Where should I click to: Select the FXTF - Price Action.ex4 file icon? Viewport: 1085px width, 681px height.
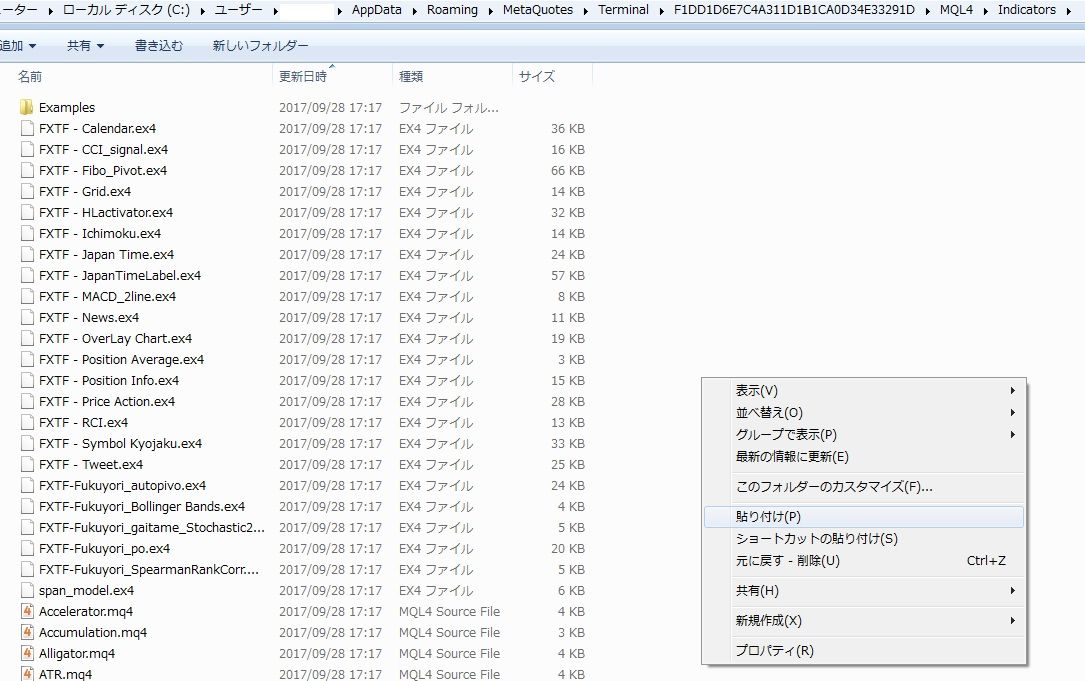tap(27, 401)
